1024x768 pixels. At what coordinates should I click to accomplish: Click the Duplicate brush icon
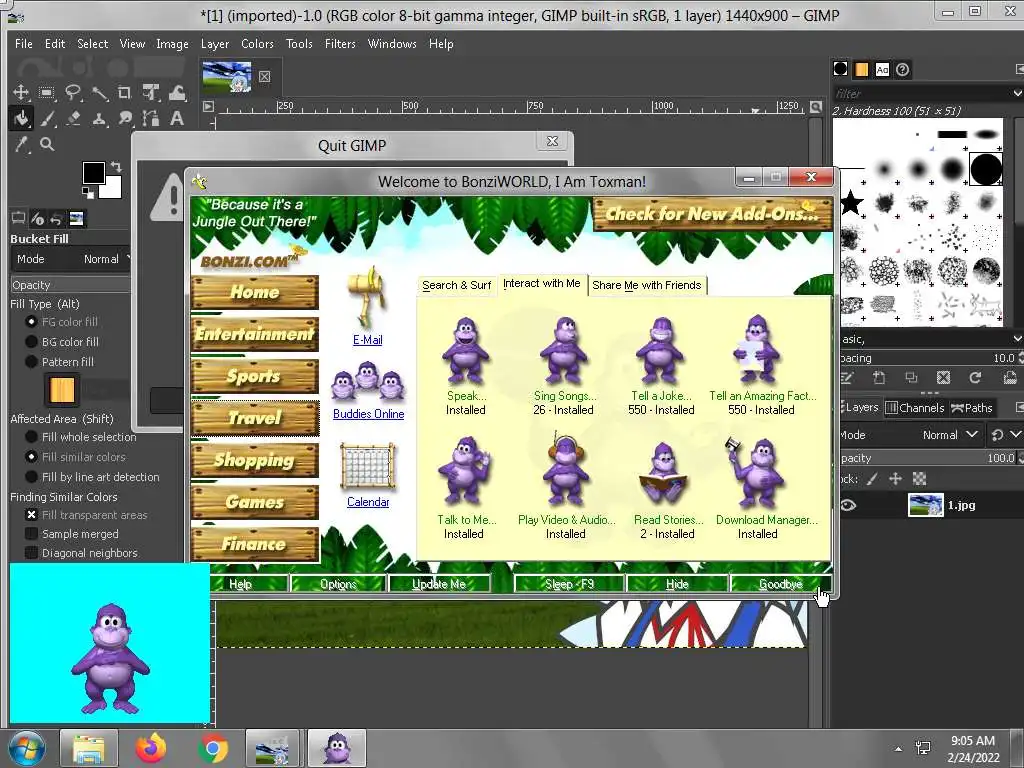click(911, 377)
